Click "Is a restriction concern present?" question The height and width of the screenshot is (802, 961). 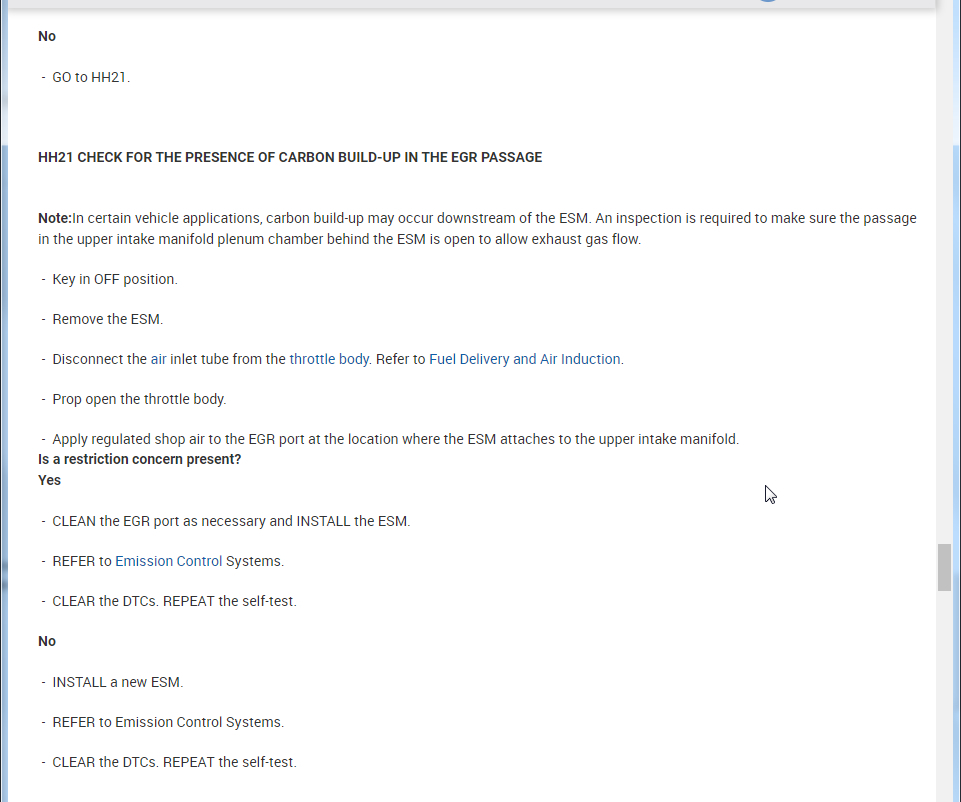[x=140, y=459]
